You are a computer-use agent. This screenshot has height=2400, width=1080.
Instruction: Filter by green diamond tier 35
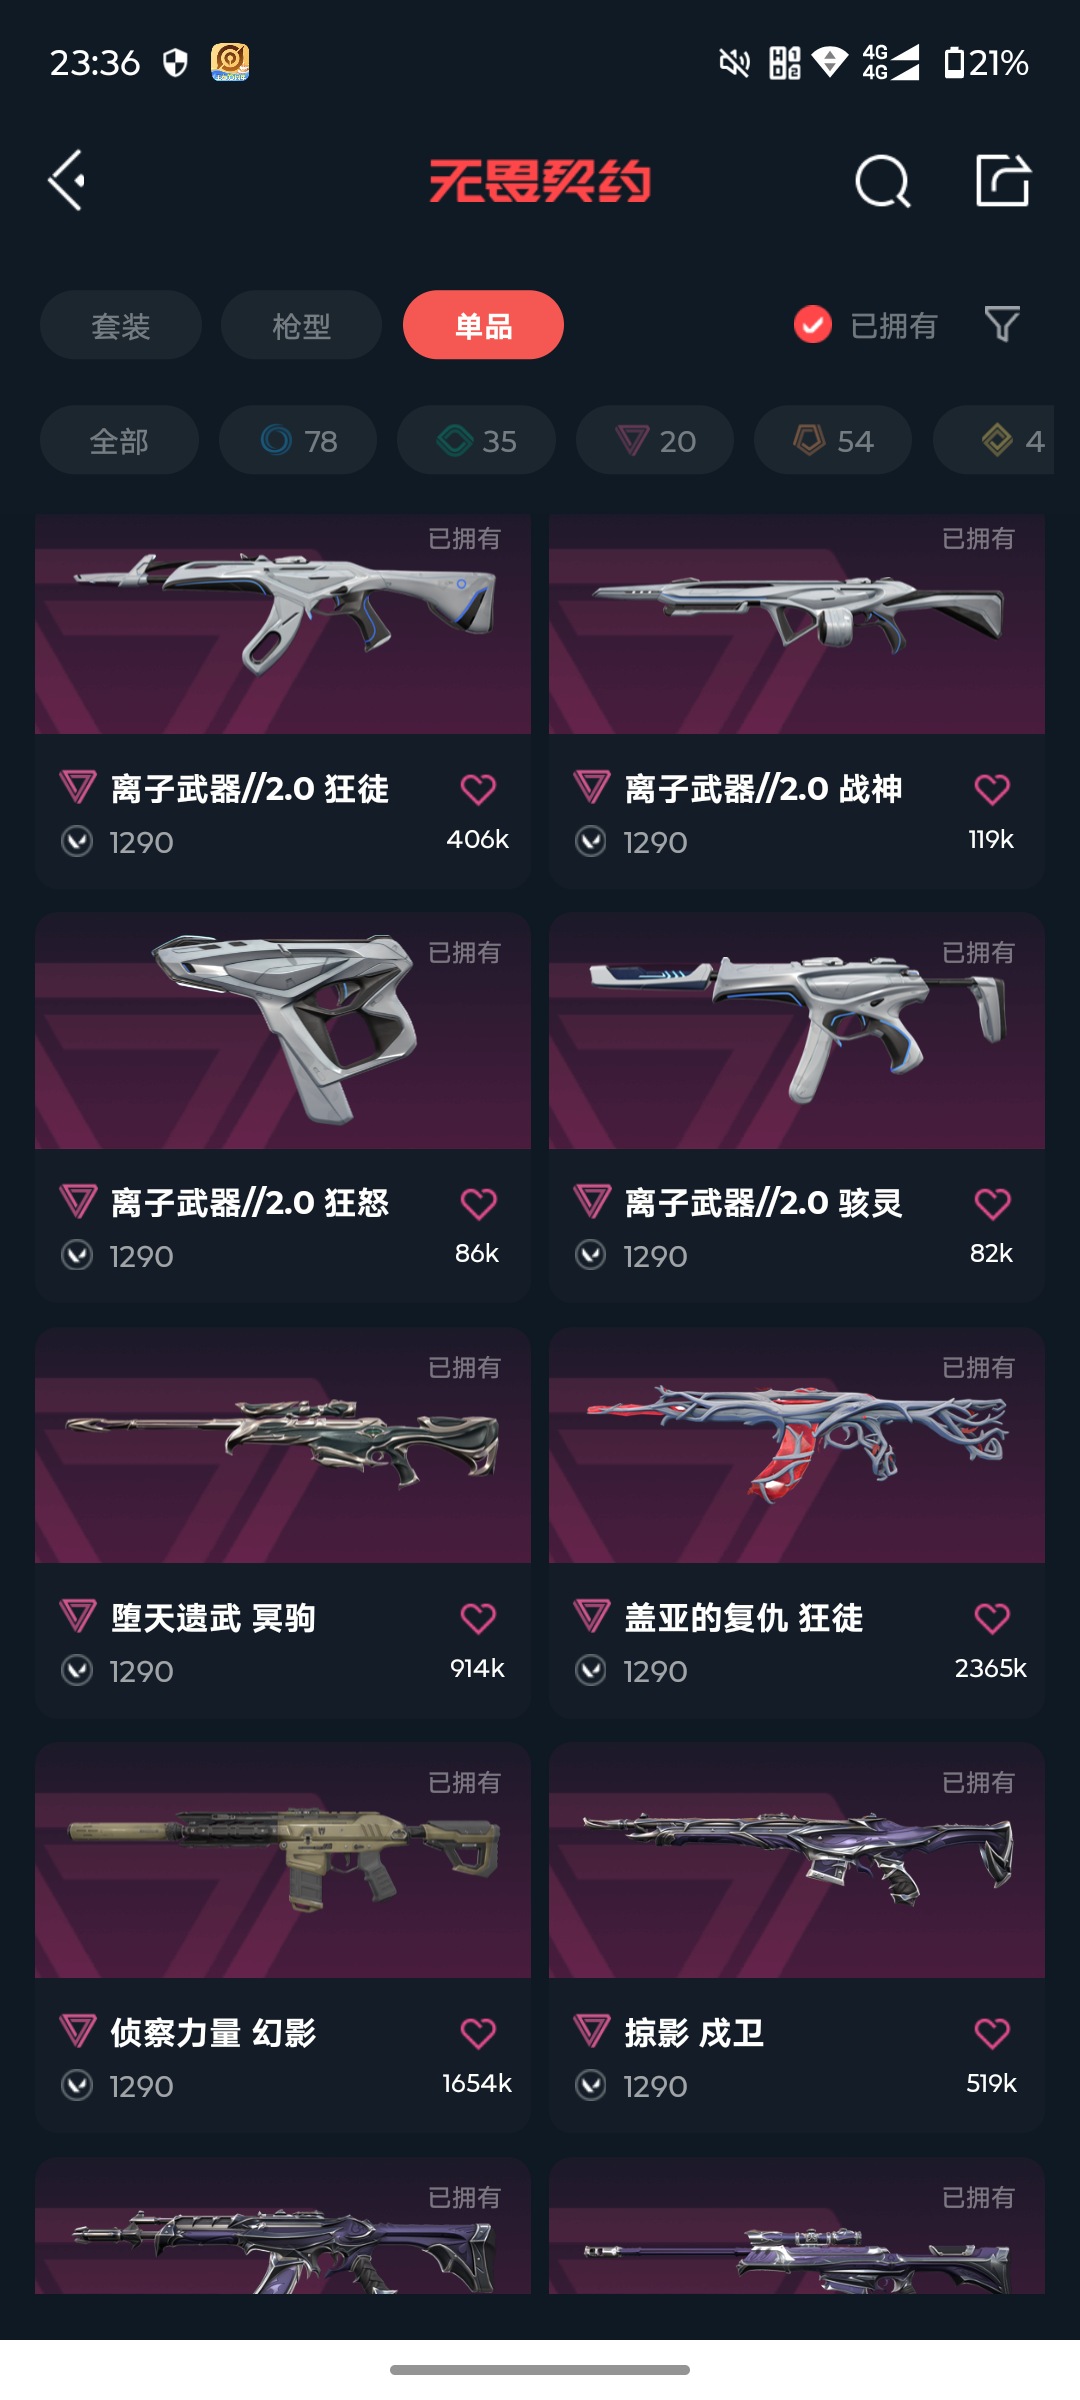(x=476, y=440)
